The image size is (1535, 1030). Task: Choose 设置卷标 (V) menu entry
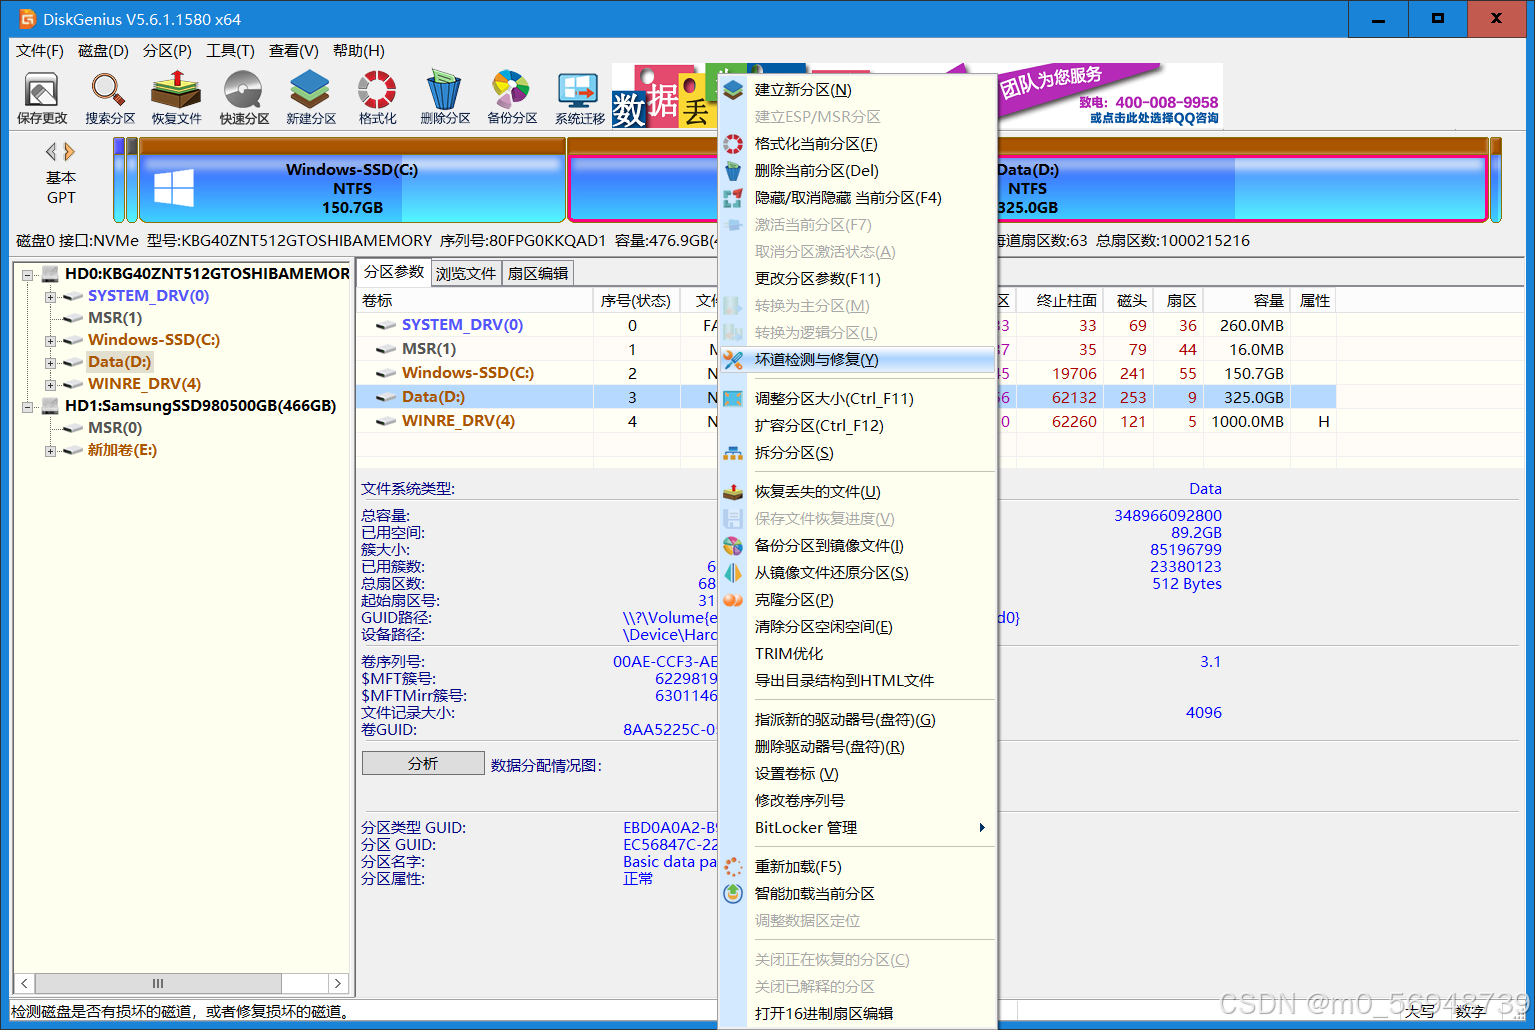858,774
